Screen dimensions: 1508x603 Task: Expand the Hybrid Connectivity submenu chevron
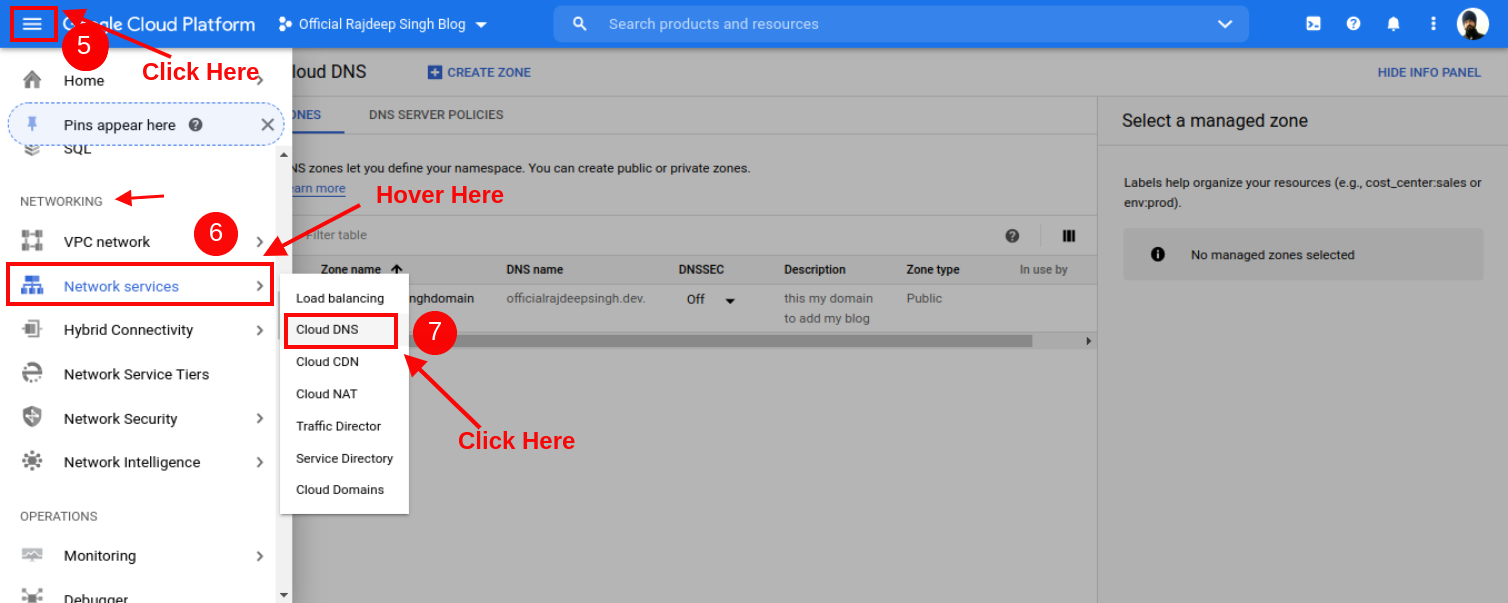click(x=259, y=329)
